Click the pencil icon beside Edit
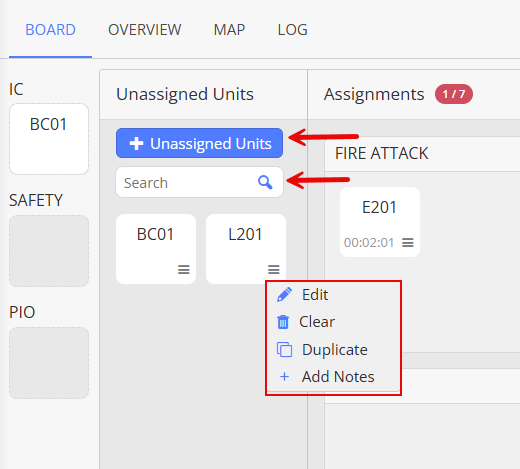 284,295
